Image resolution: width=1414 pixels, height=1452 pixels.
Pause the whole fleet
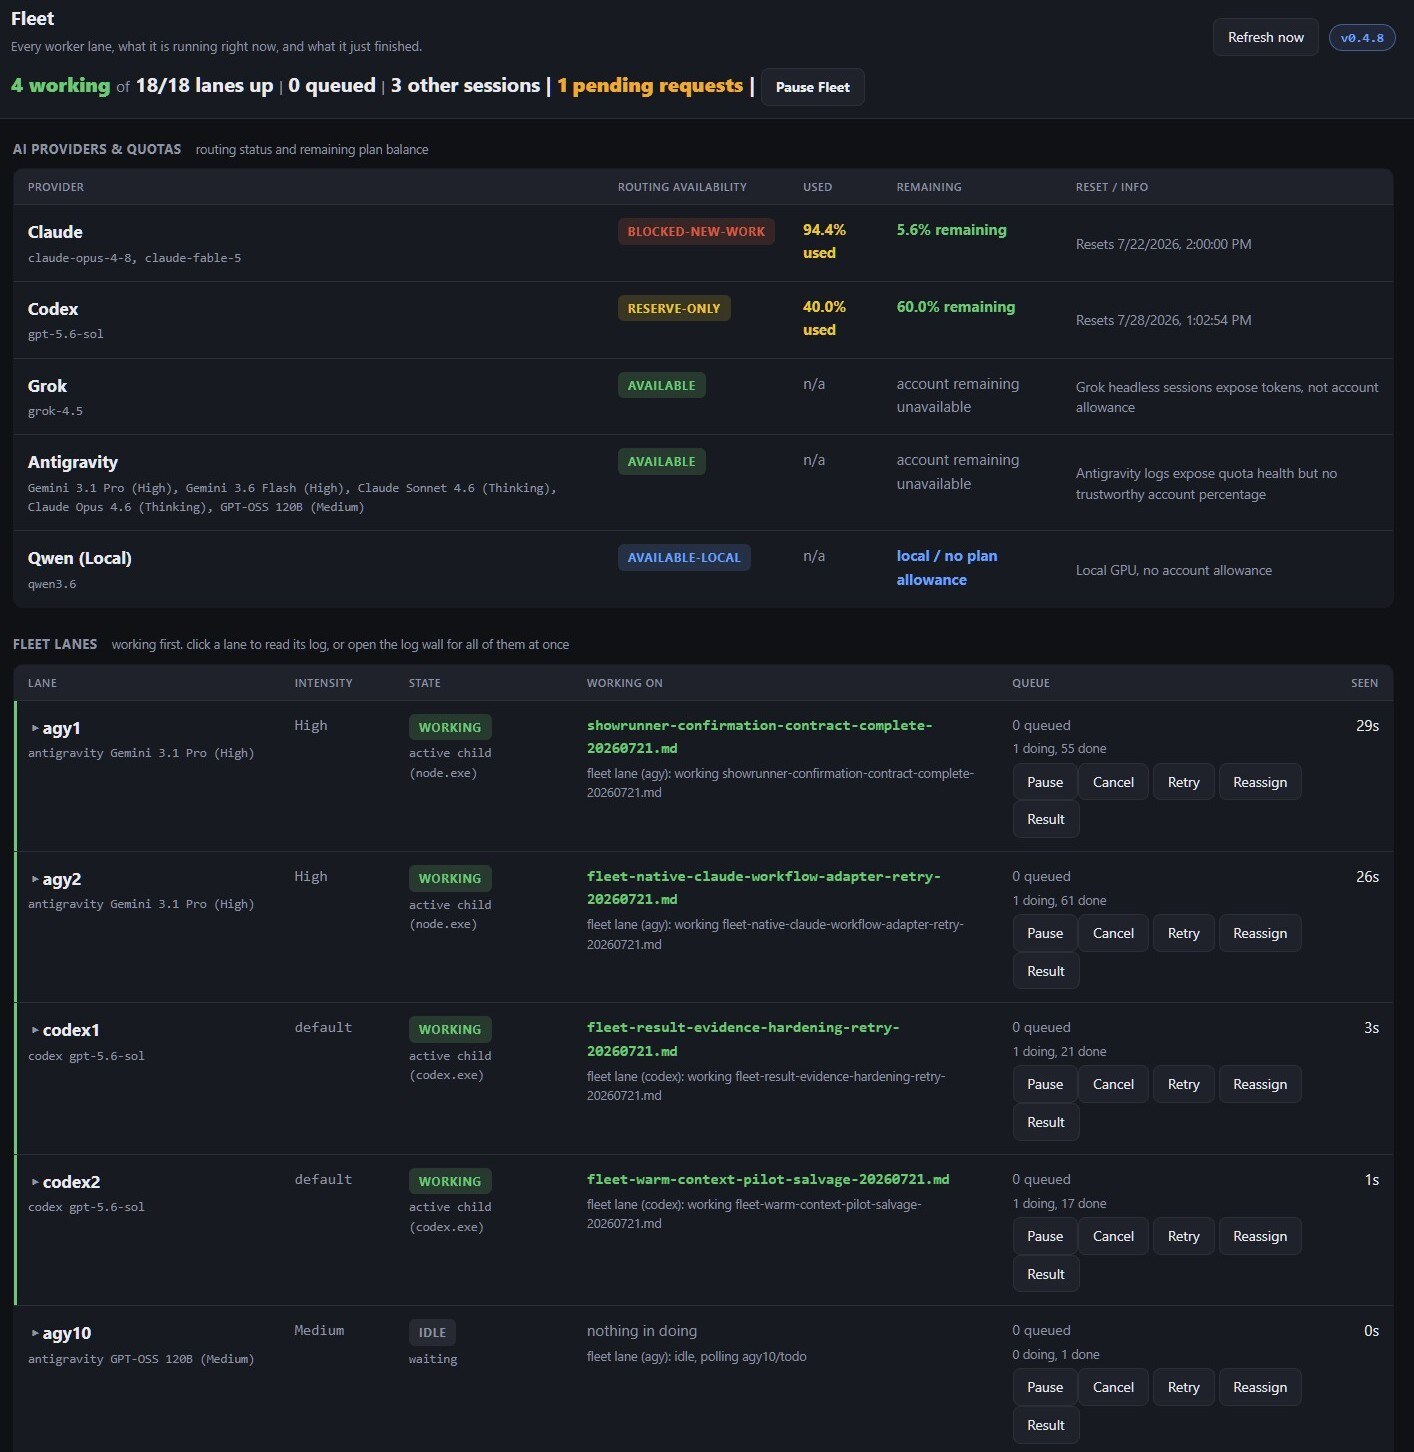[812, 87]
